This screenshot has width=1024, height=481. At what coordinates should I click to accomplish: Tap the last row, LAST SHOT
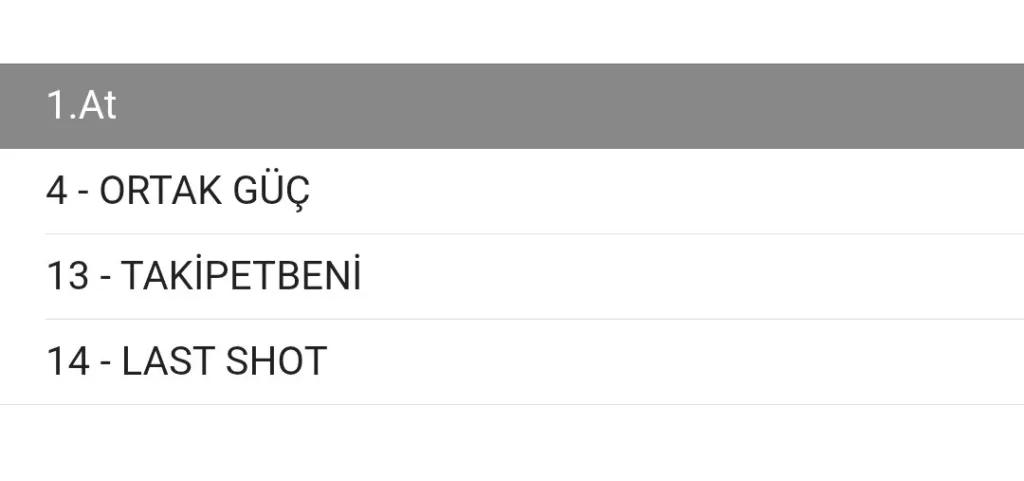(187, 361)
